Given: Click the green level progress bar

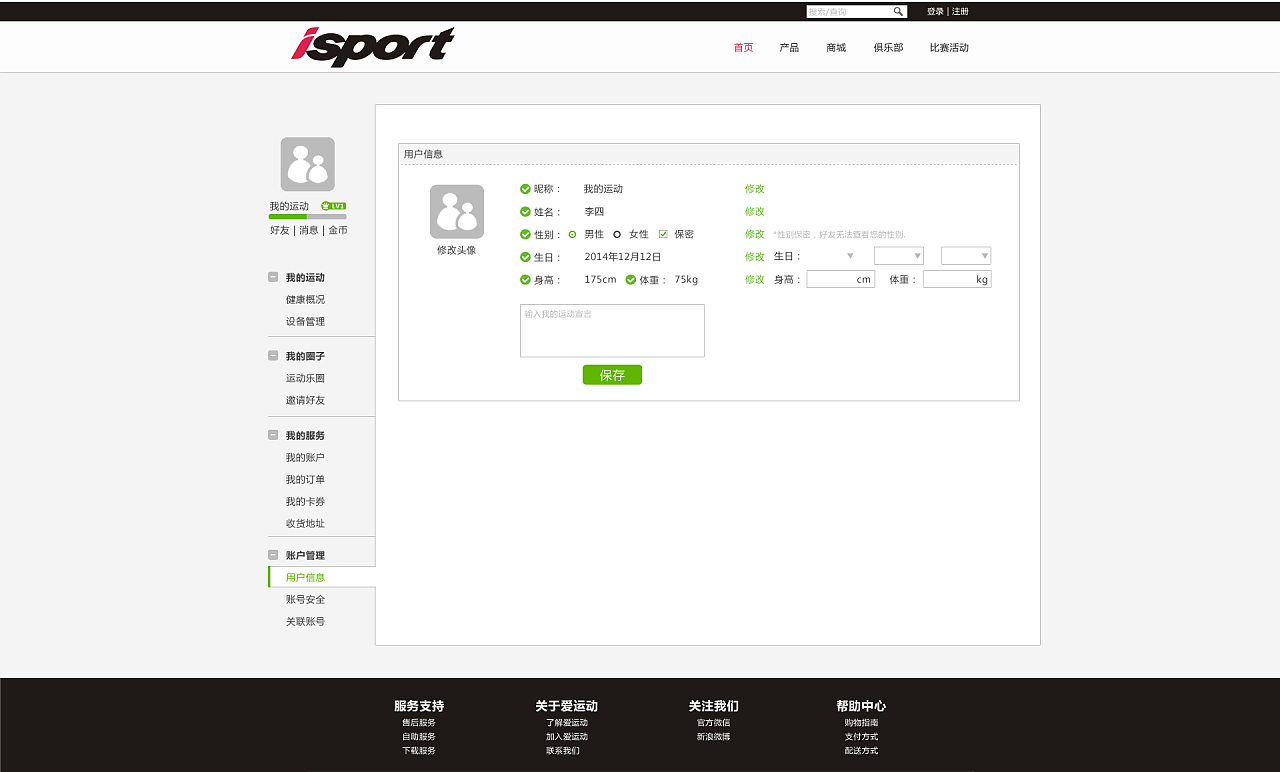Looking at the screenshot, I should [288, 216].
